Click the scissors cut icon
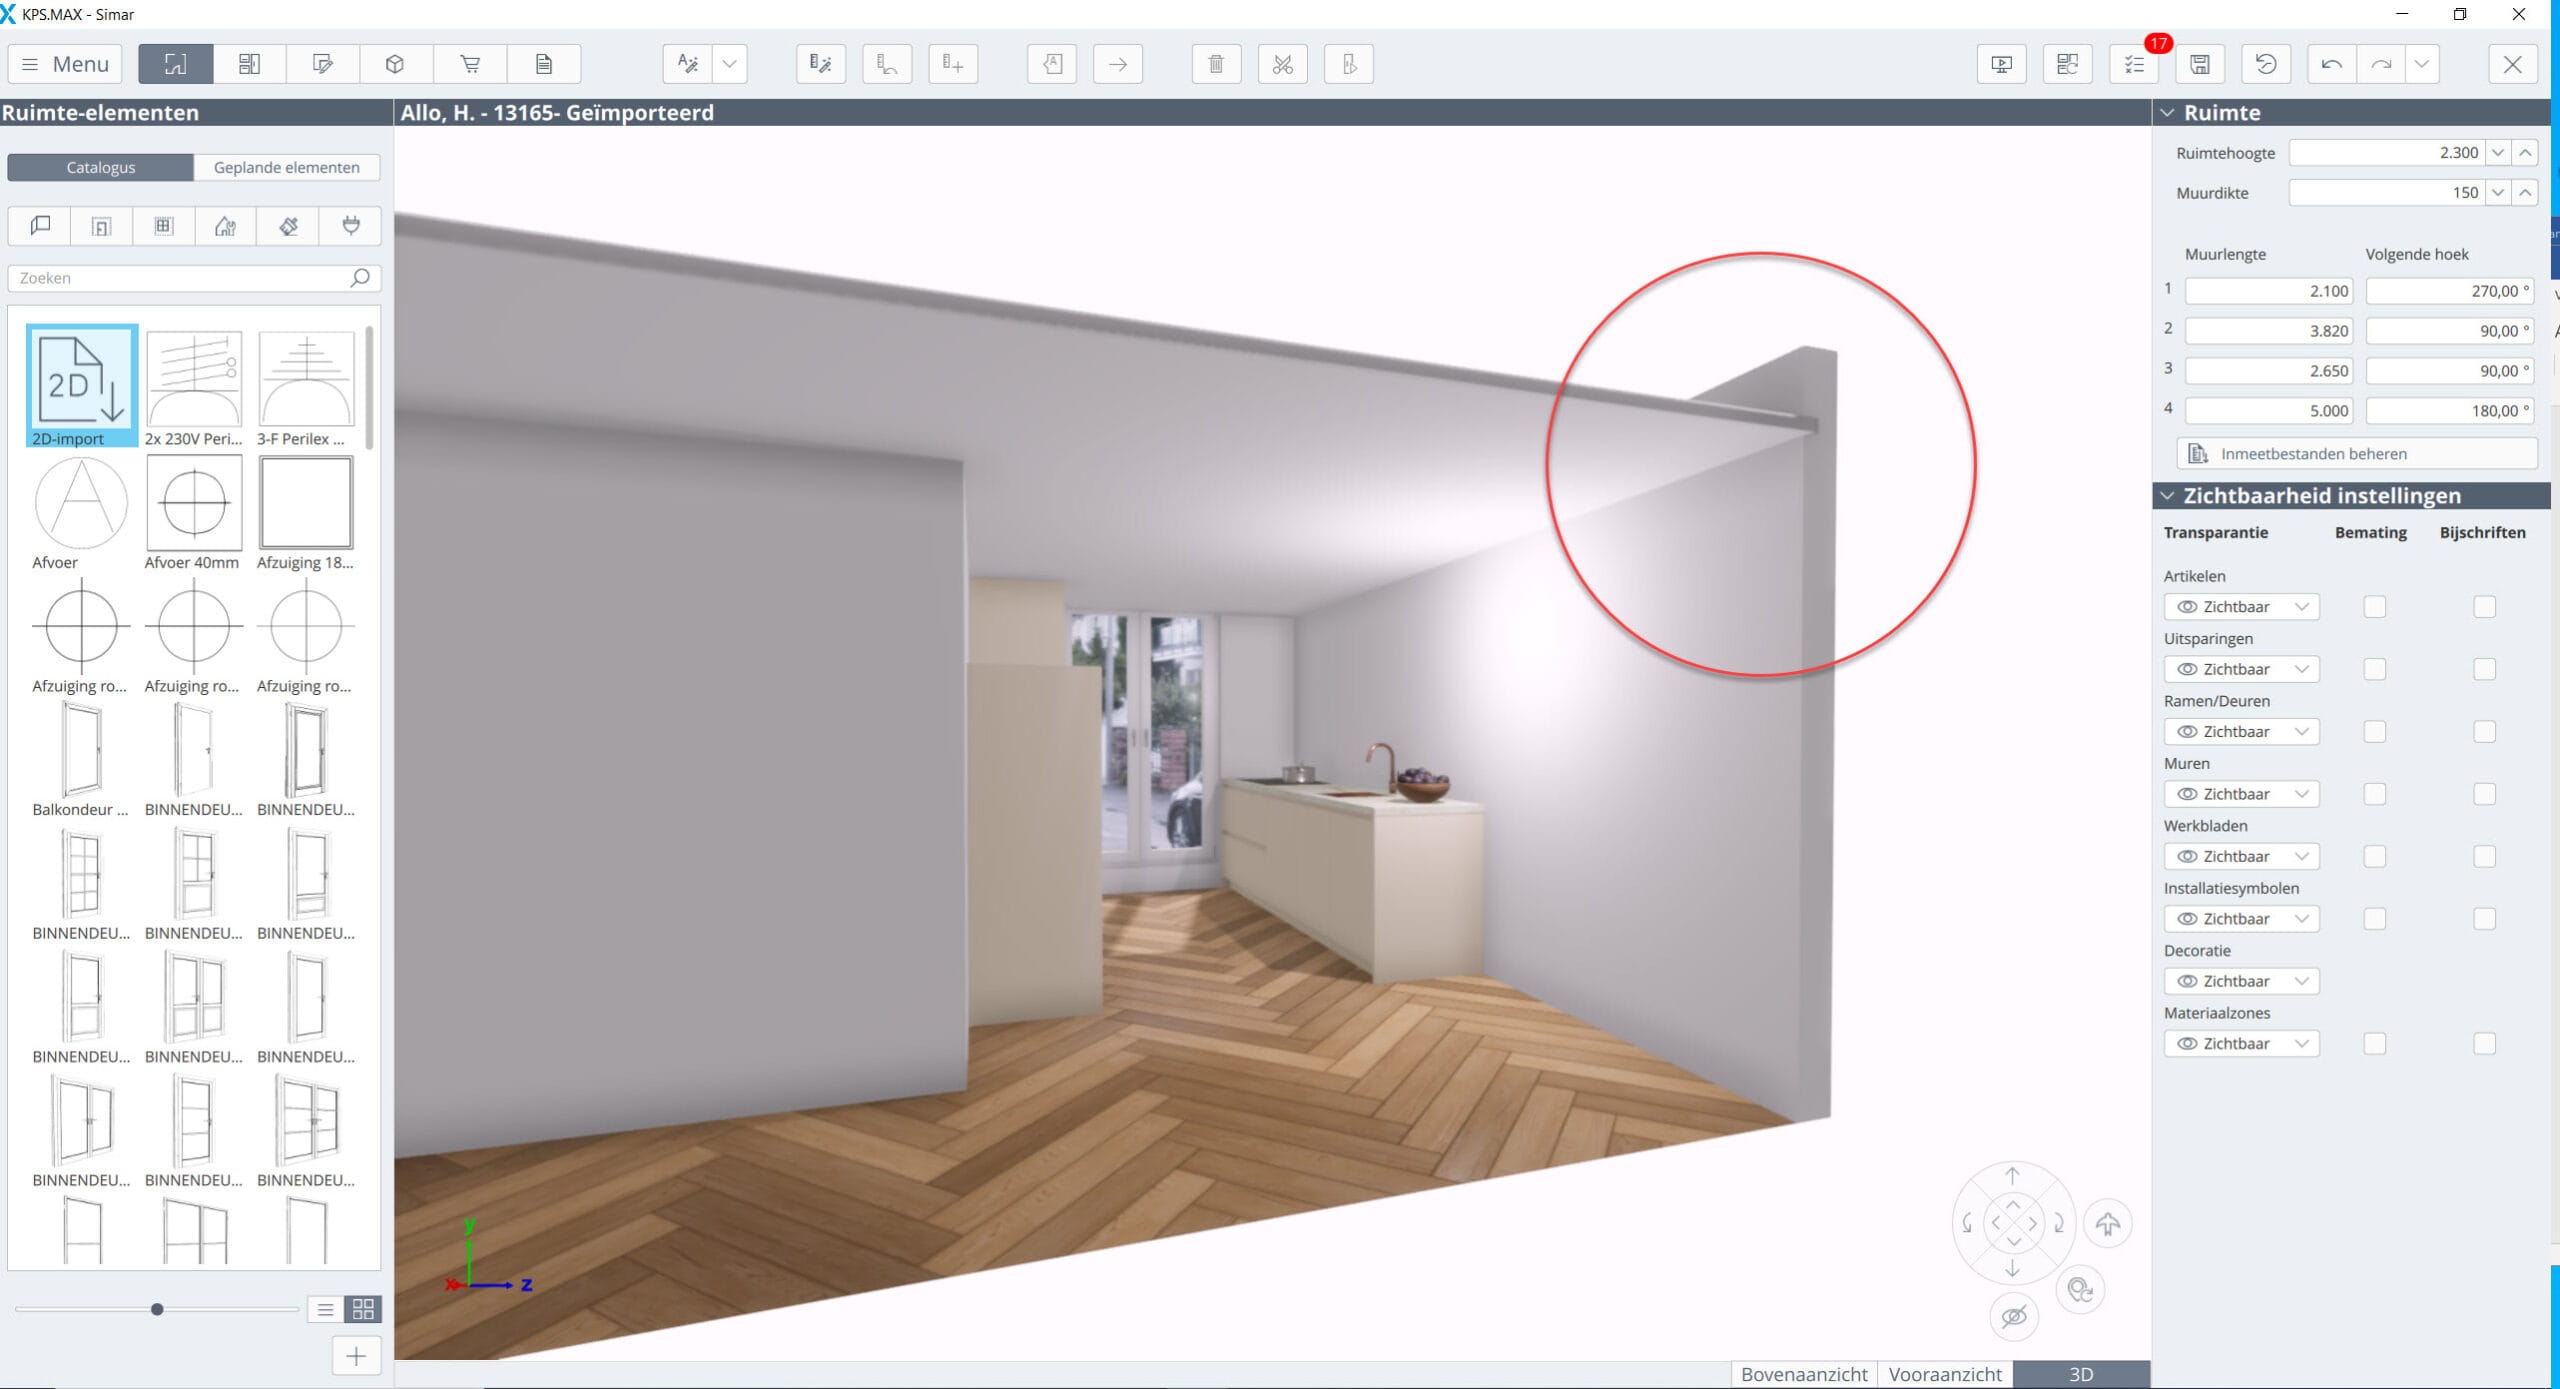 pyautogui.click(x=1282, y=64)
